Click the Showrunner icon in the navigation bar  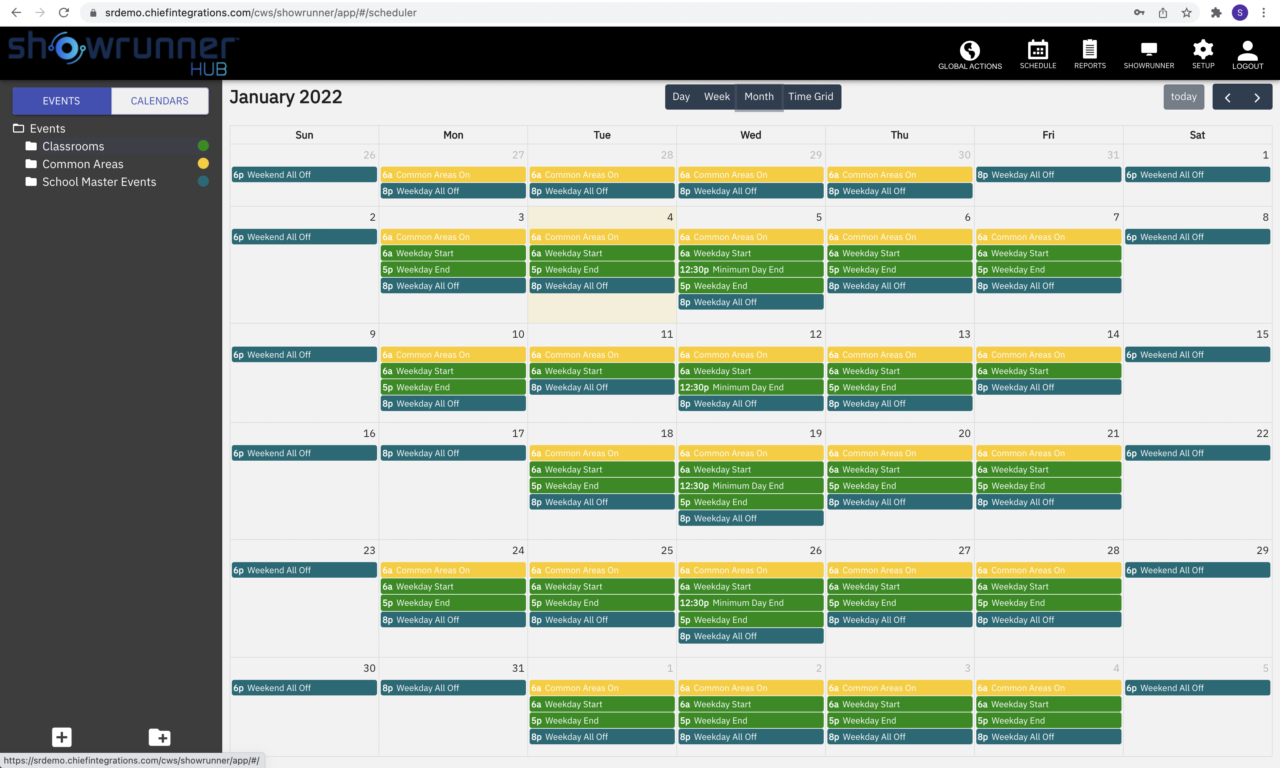click(1148, 53)
